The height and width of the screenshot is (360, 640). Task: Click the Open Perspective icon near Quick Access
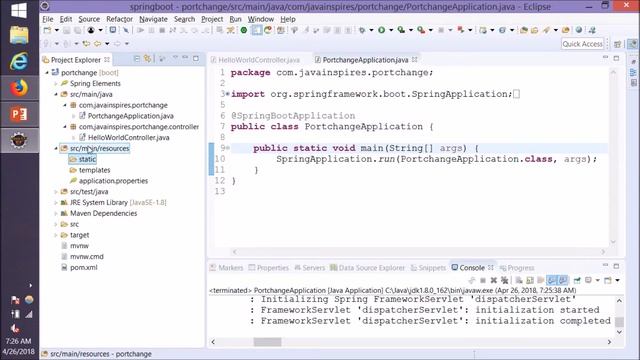618,44
